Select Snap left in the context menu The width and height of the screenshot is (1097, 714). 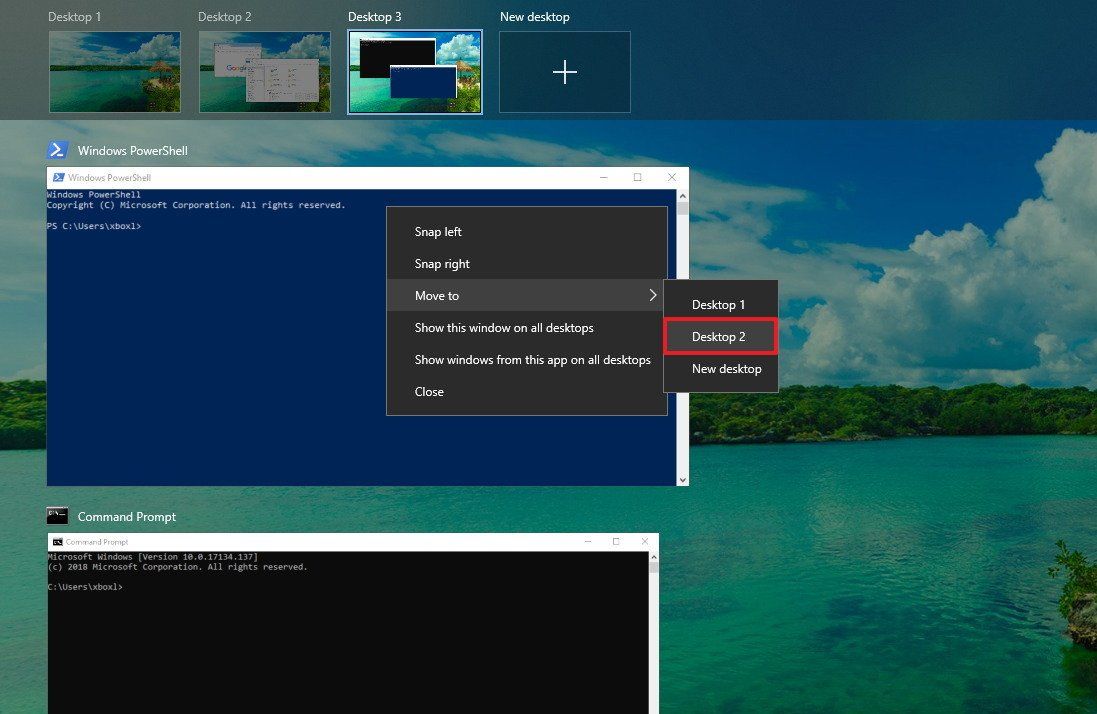(526, 231)
